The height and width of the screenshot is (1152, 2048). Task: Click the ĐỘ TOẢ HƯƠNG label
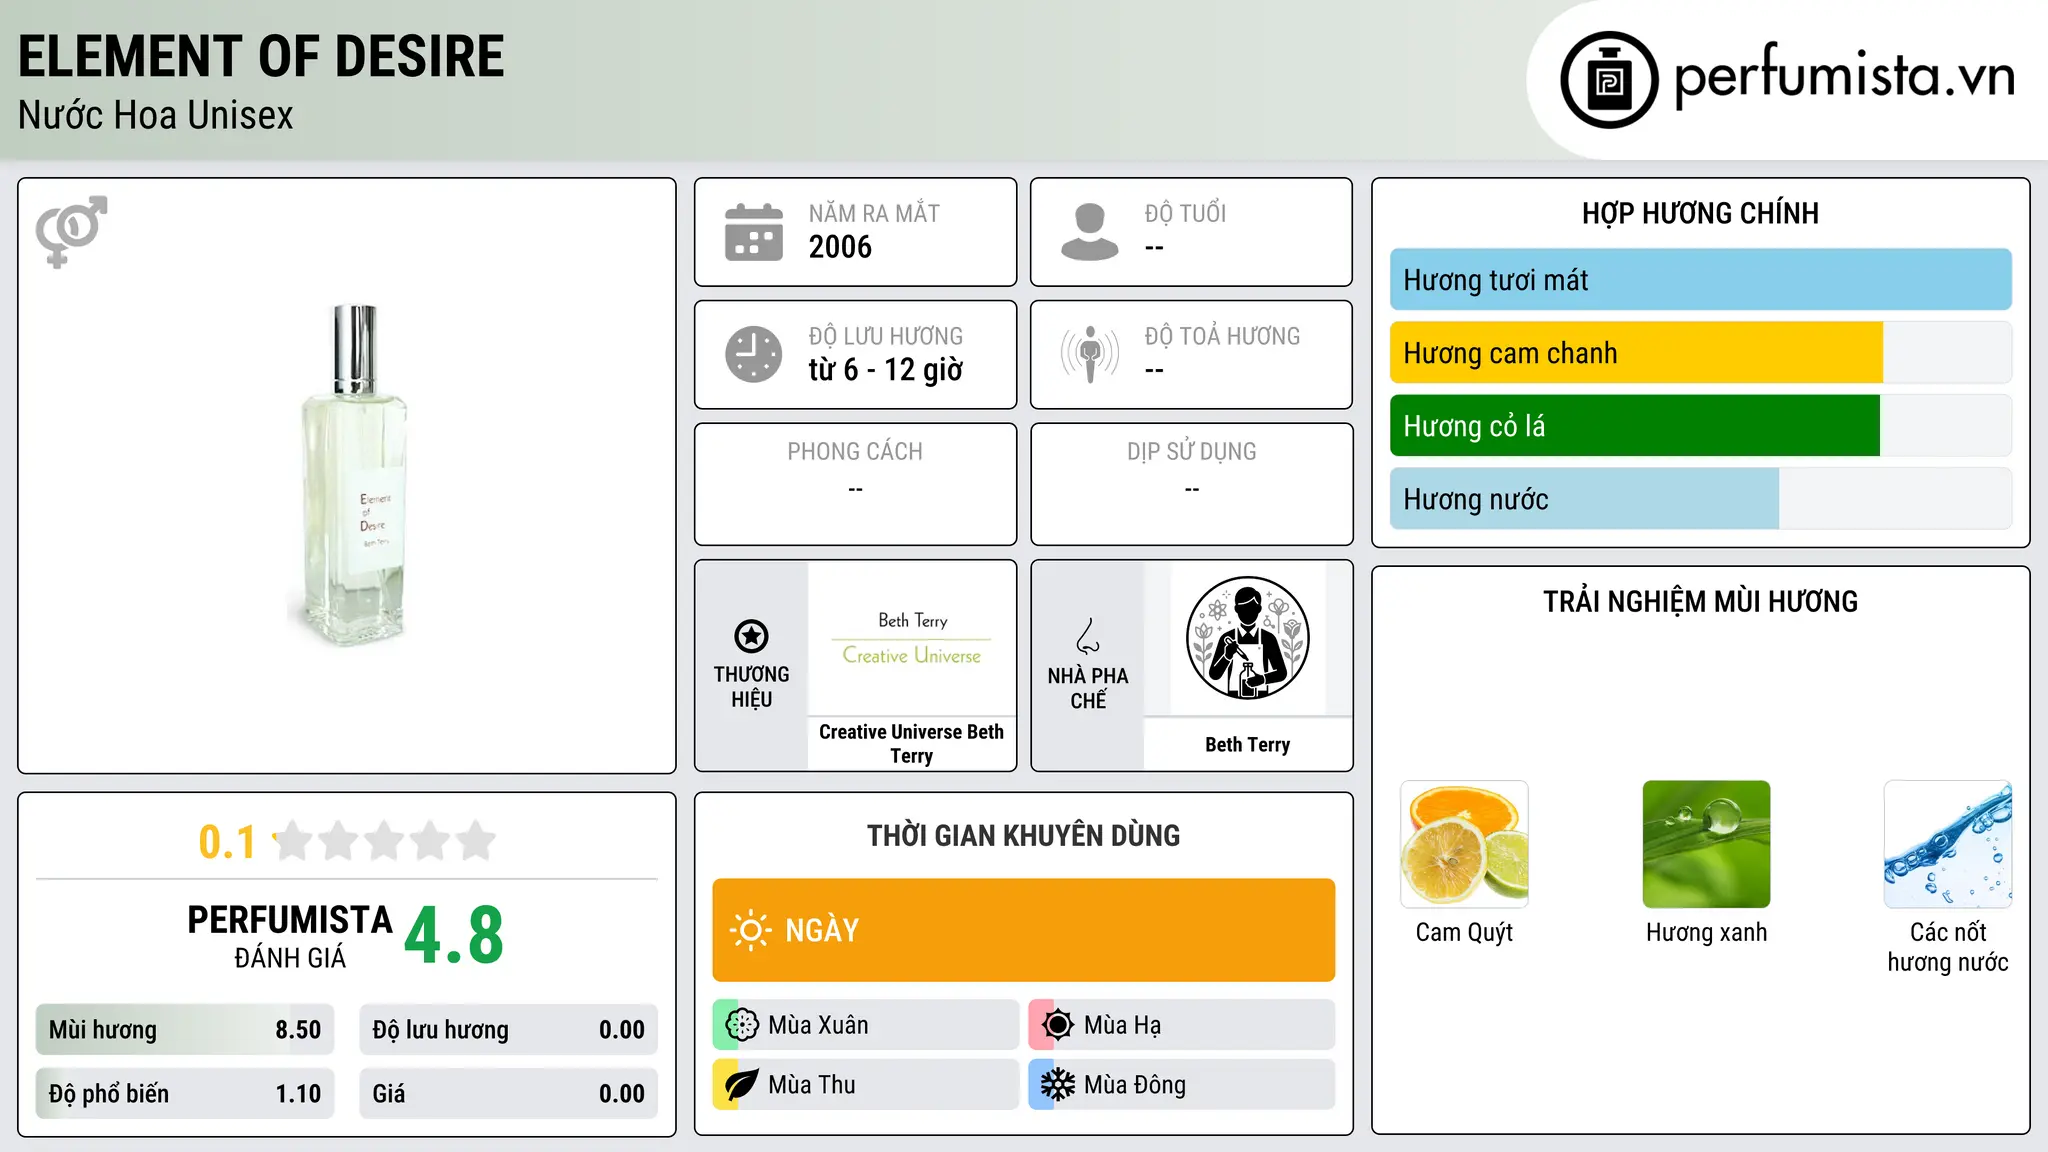[1222, 337]
